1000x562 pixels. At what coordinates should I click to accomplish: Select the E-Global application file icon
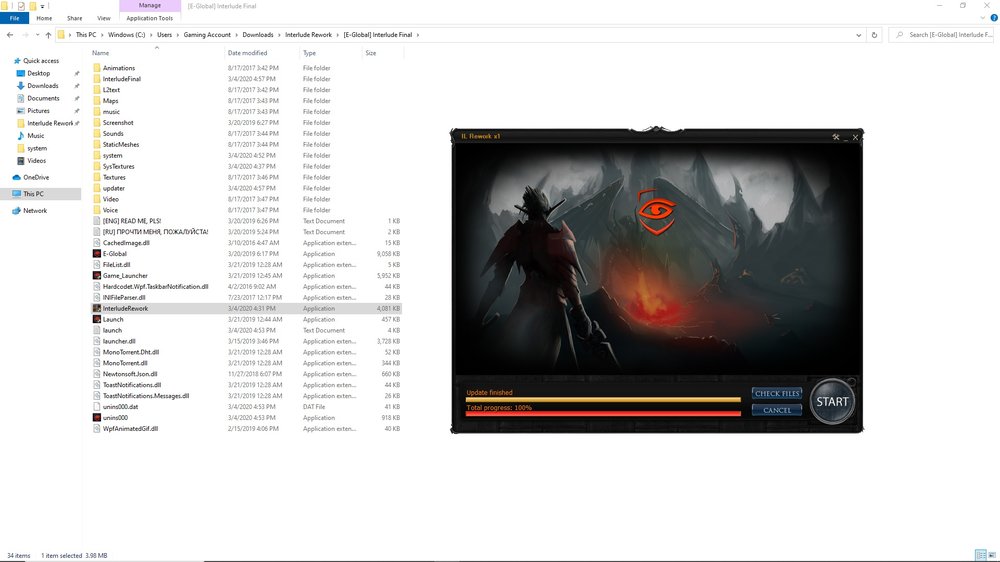tap(96, 254)
